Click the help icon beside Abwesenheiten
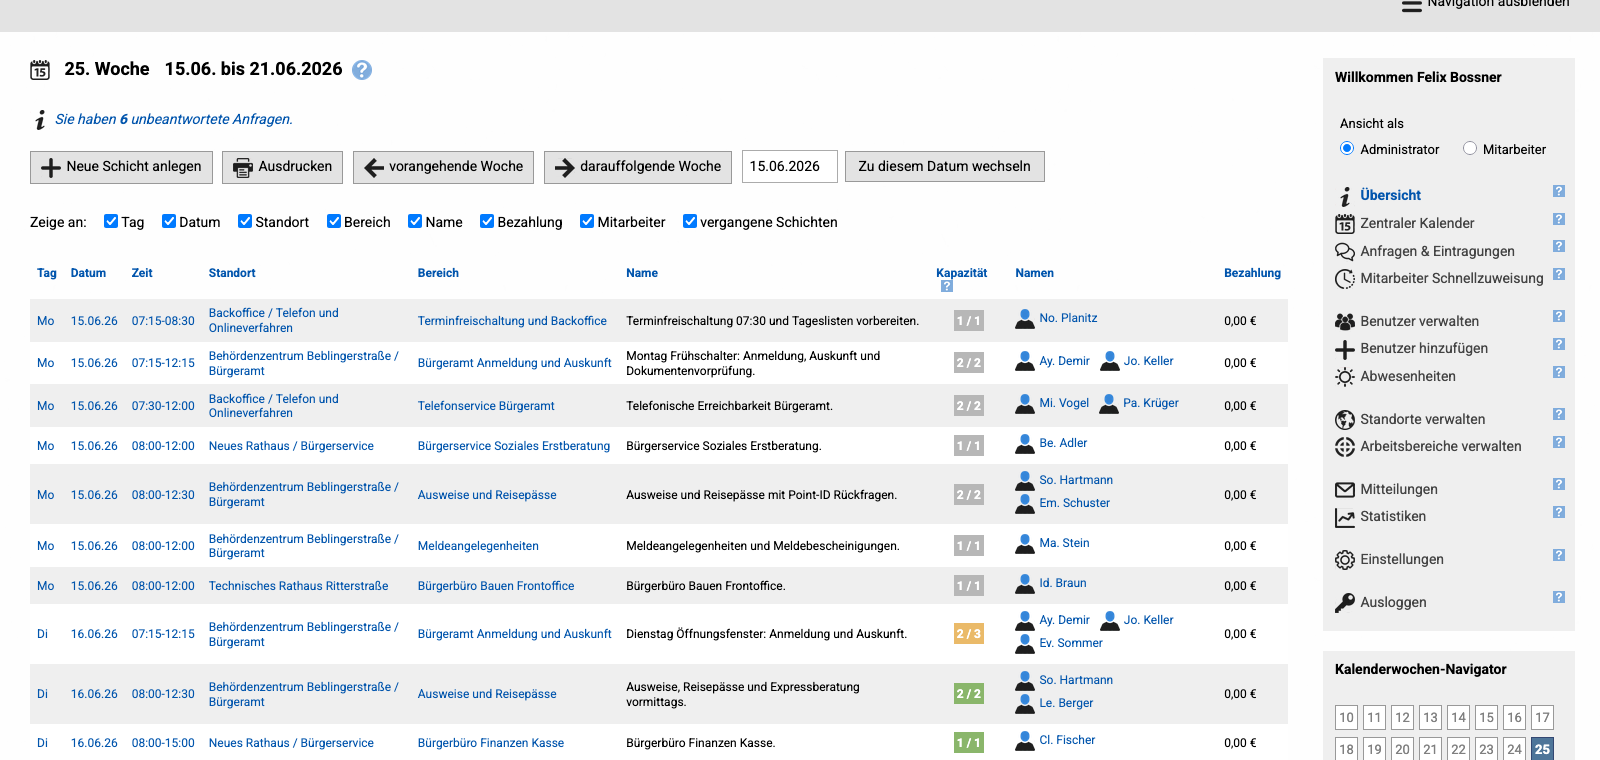Viewport: 1600px width, 760px height. coord(1558,372)
